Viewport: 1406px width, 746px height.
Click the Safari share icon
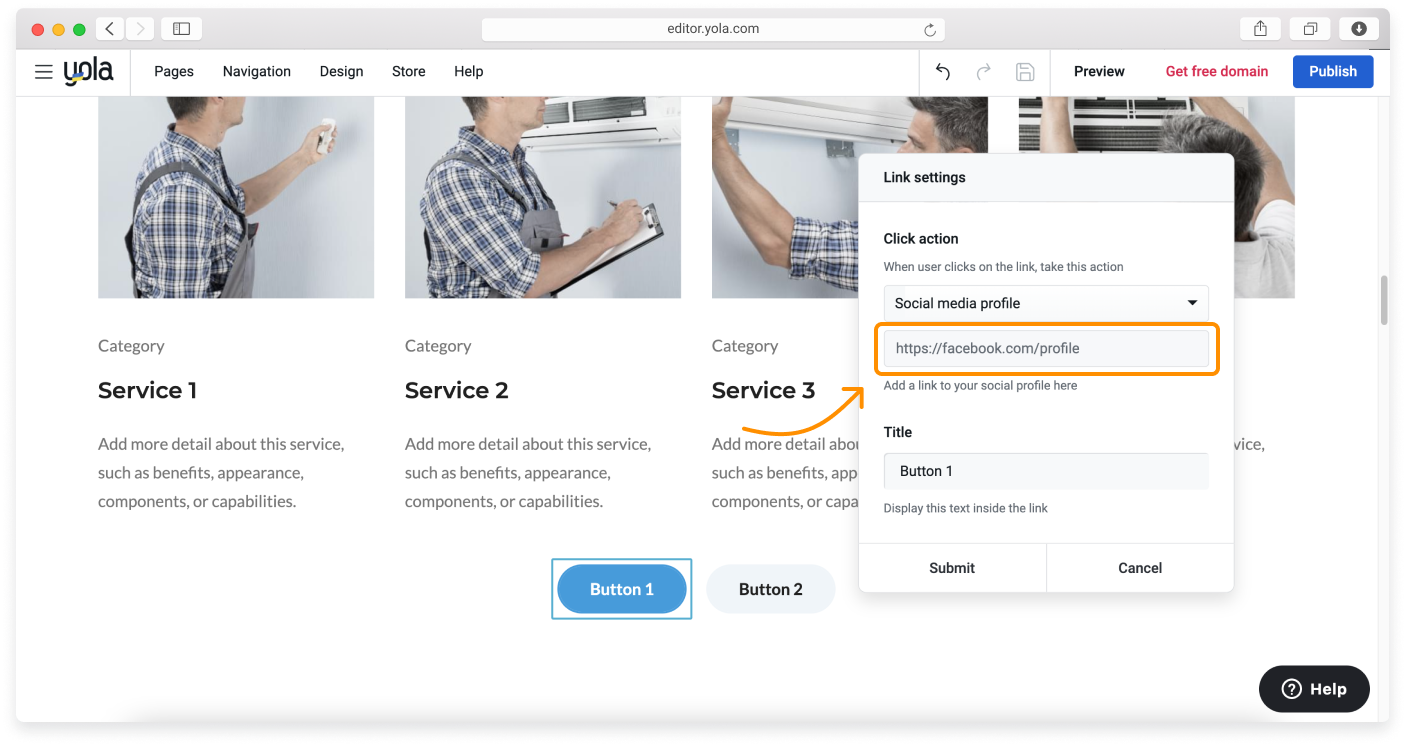(1260, 29)
